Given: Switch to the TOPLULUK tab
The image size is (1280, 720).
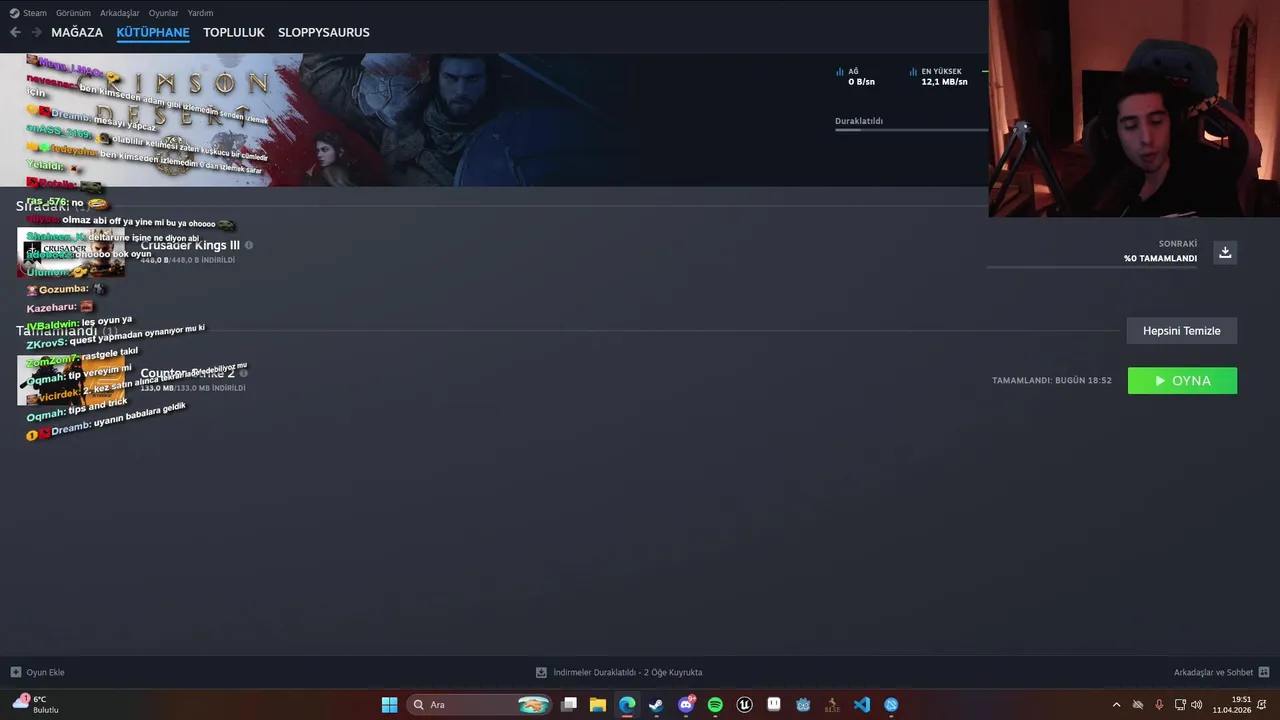Looking at the screenshot, I should coord(234,32).
